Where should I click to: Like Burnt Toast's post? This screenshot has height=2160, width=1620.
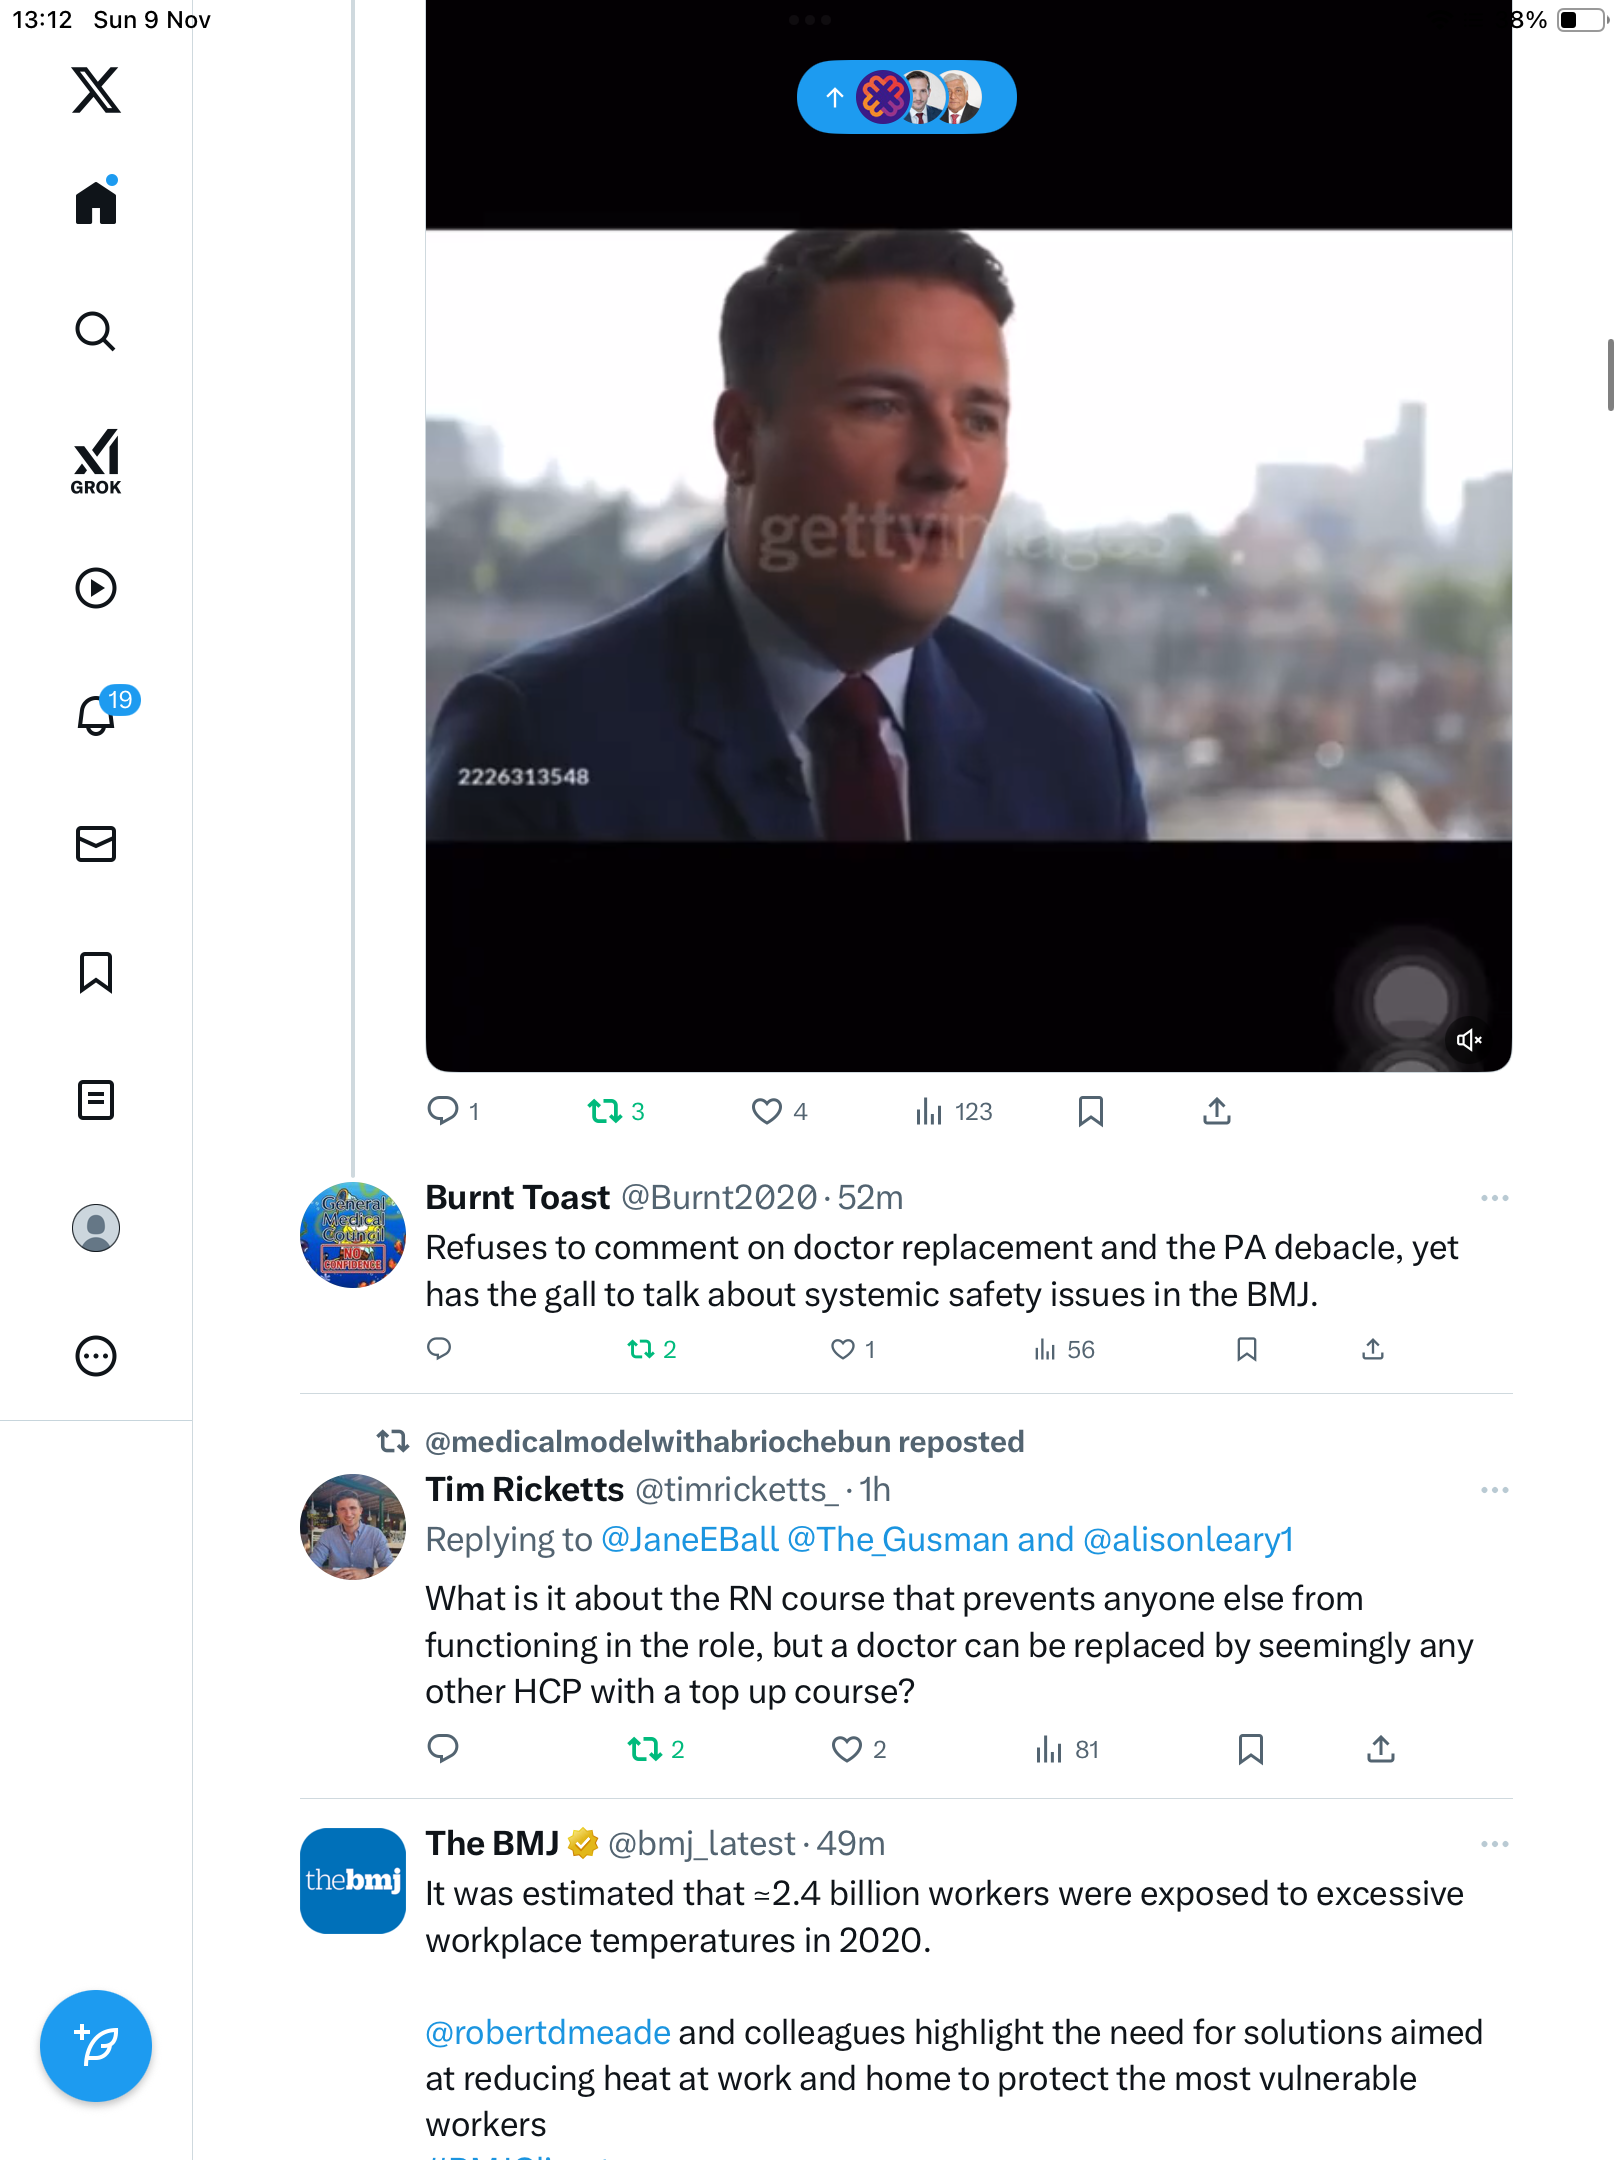point(843,1349)
